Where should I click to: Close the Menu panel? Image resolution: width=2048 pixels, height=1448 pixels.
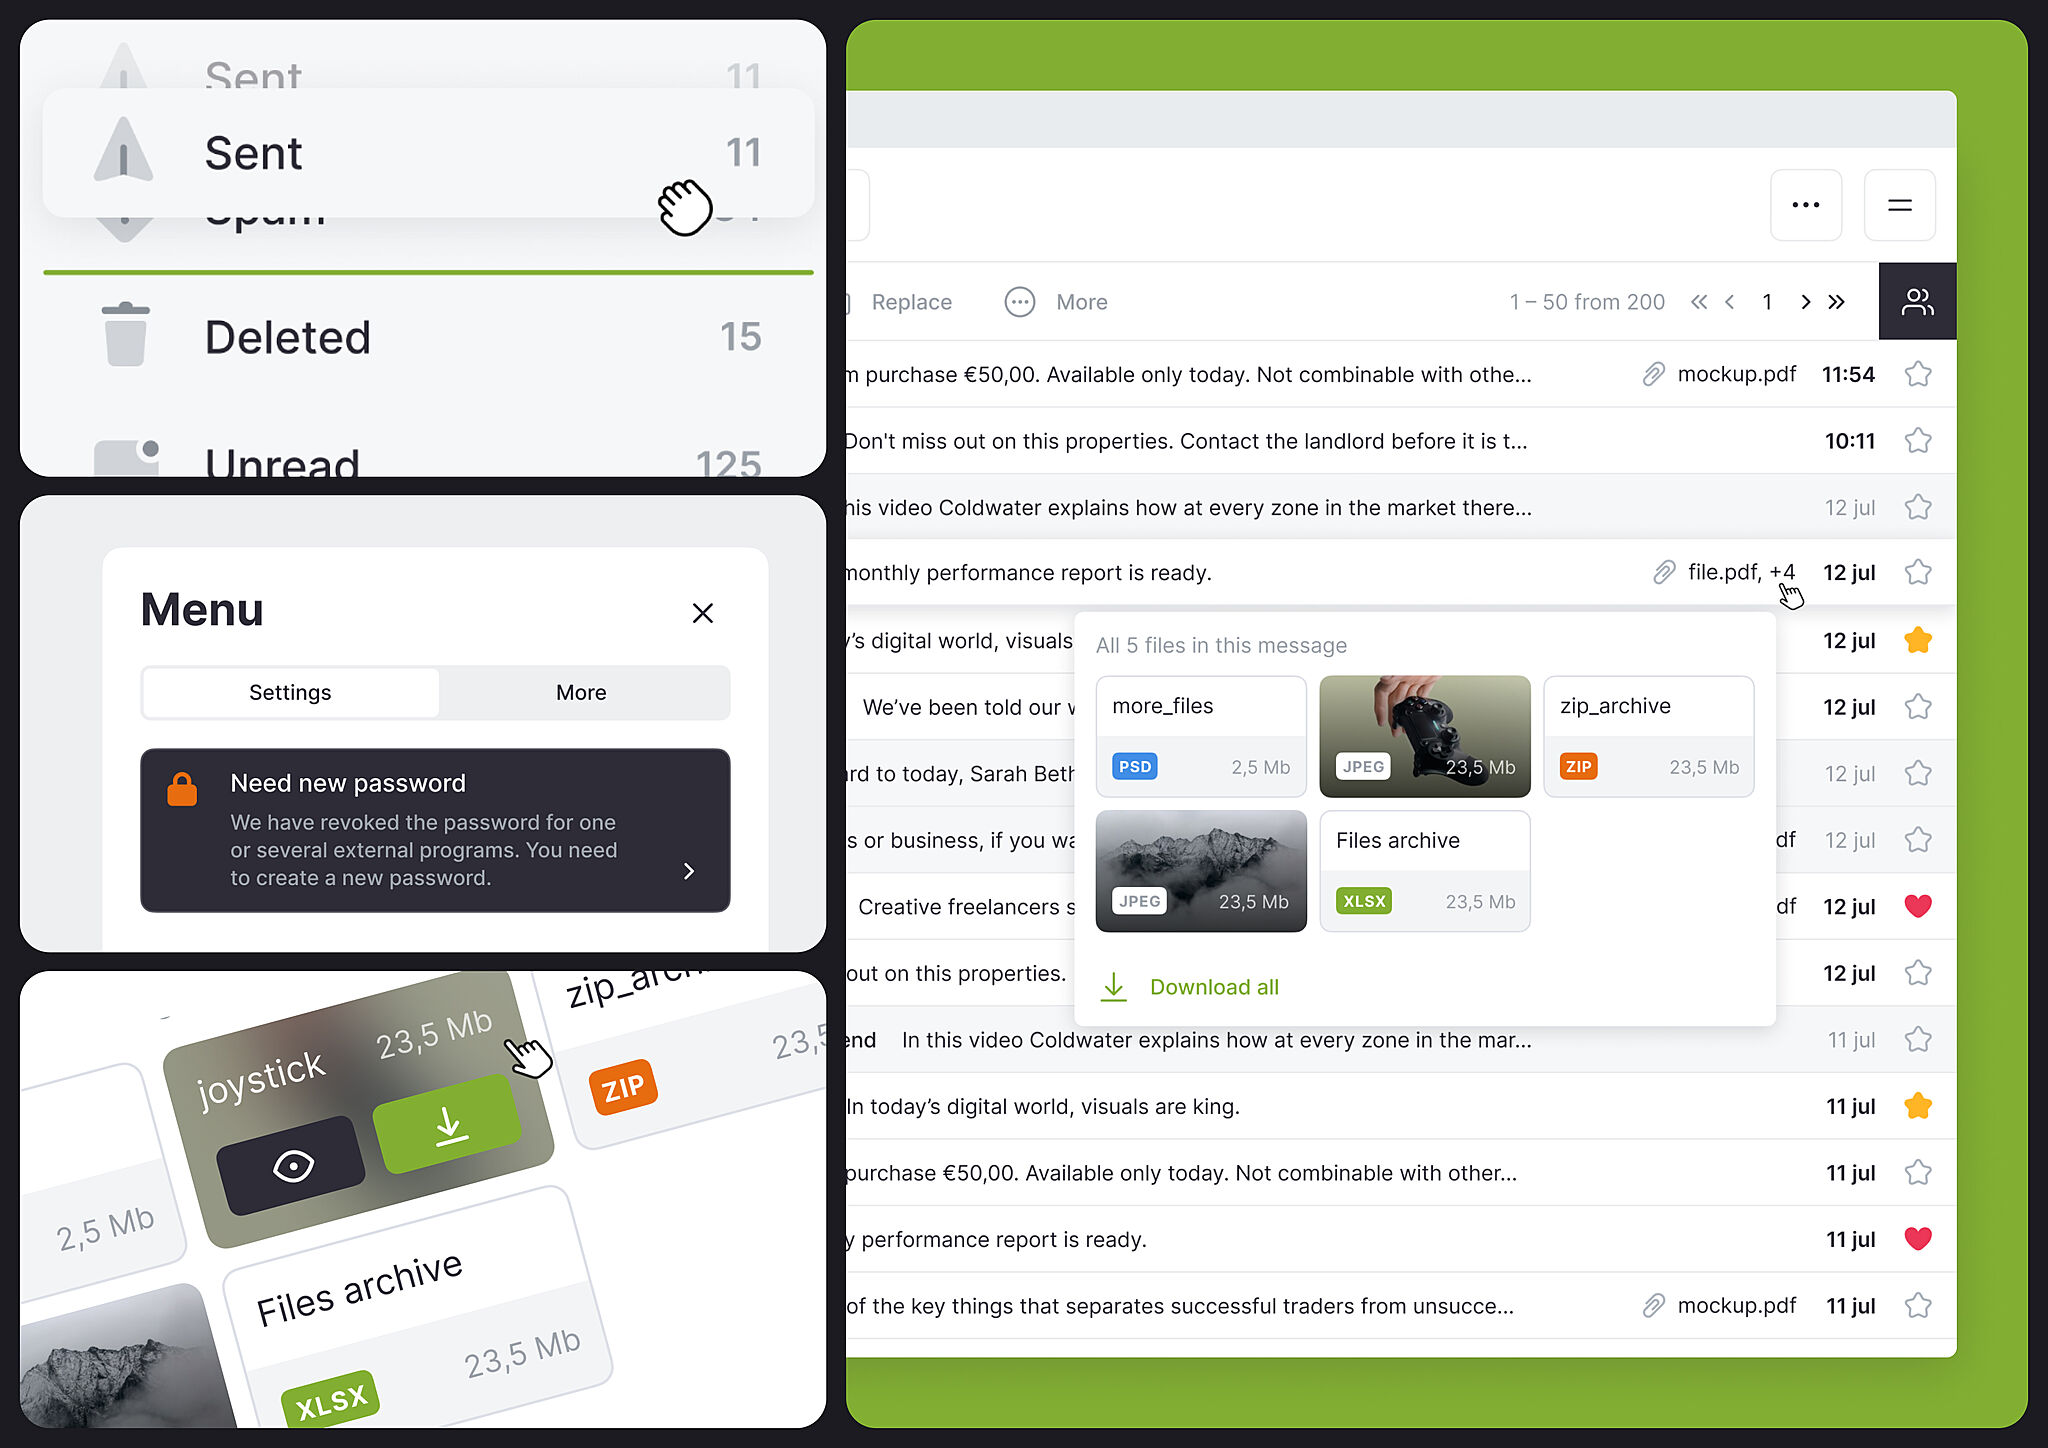(703, 613)
